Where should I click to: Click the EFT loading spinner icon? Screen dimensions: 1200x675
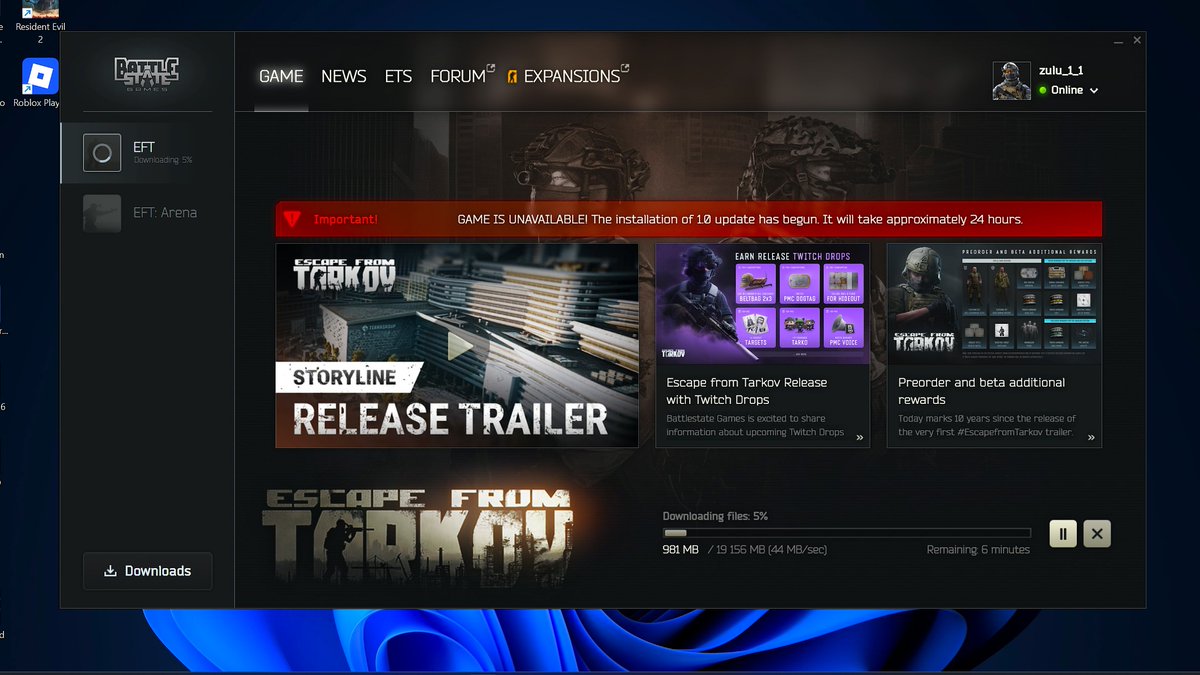[102, 153]
